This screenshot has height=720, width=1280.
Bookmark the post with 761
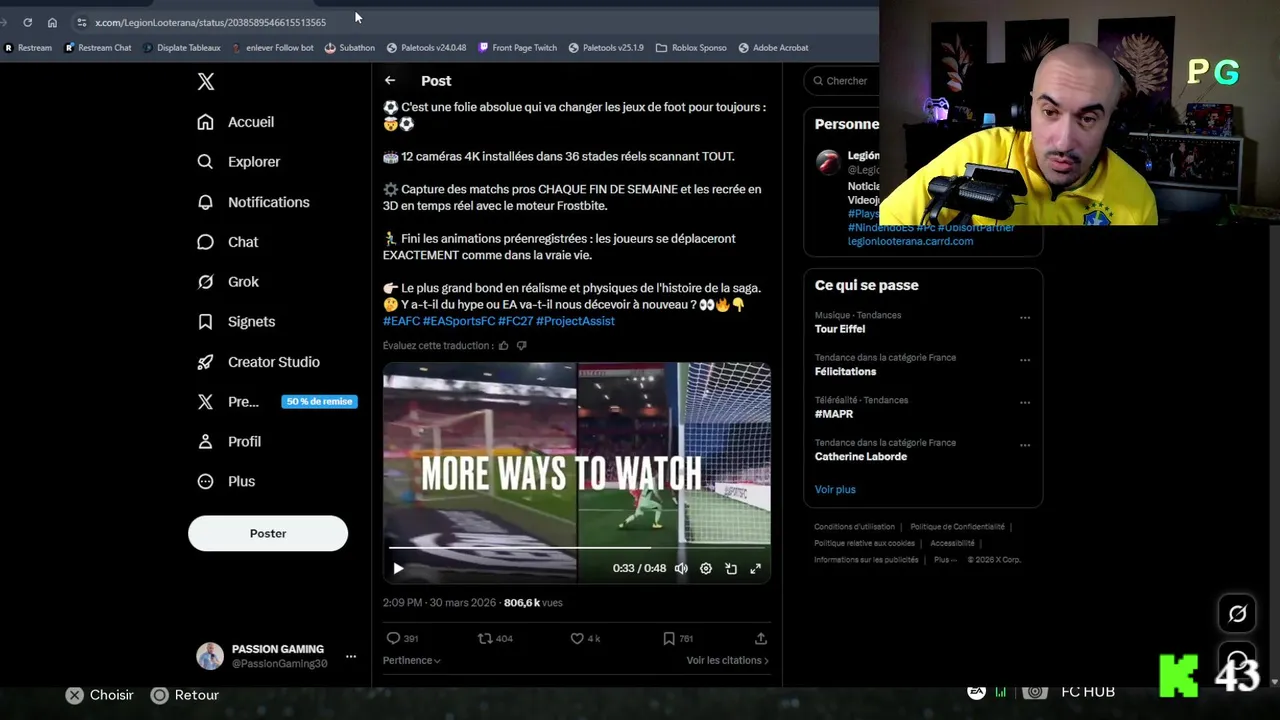click(x=678, y=638)
